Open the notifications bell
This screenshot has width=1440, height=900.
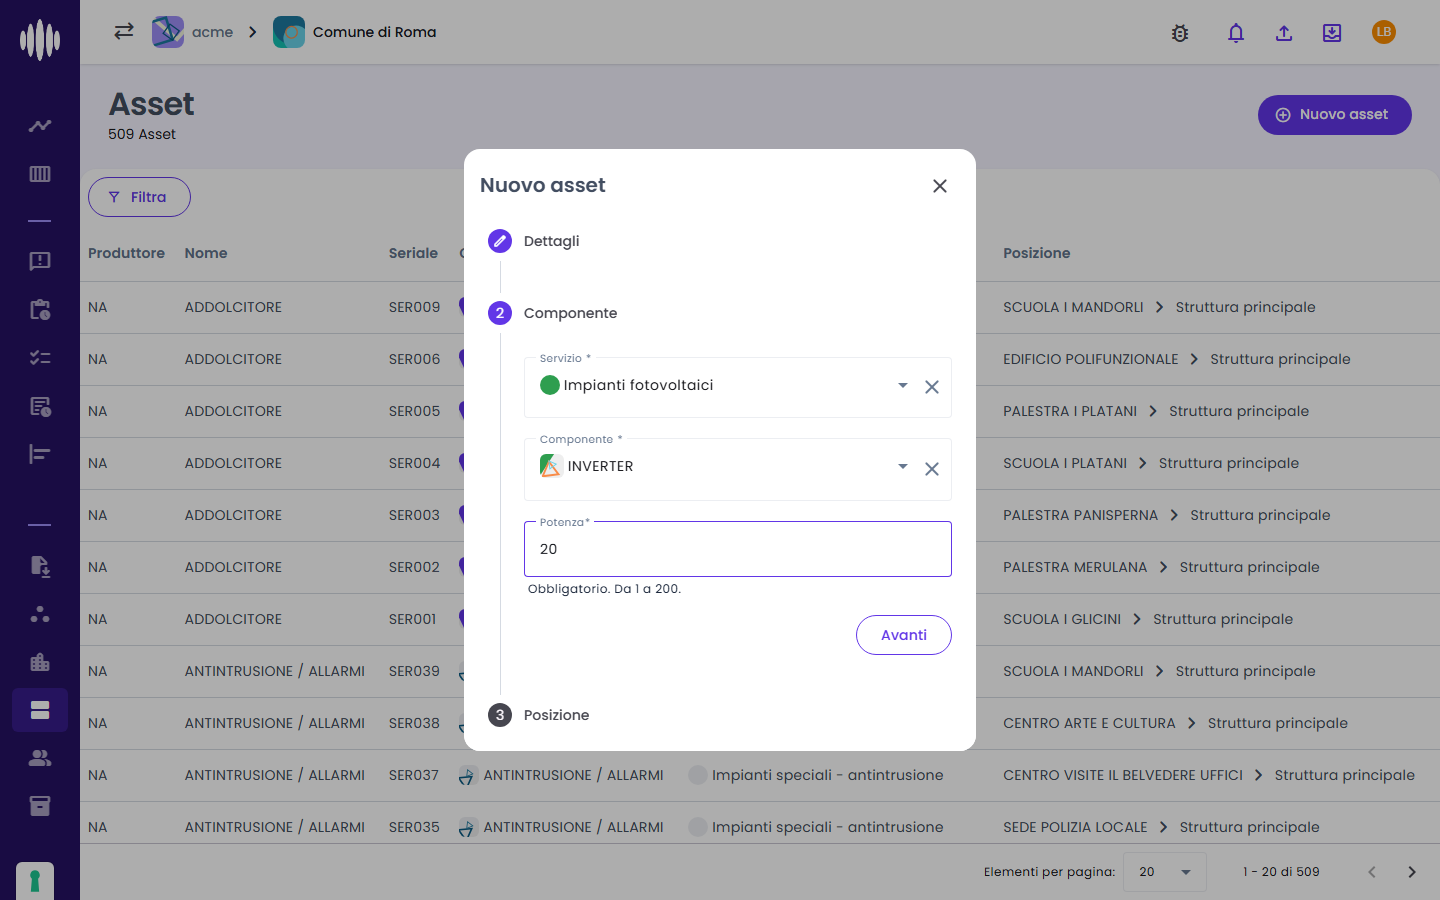1236,33
